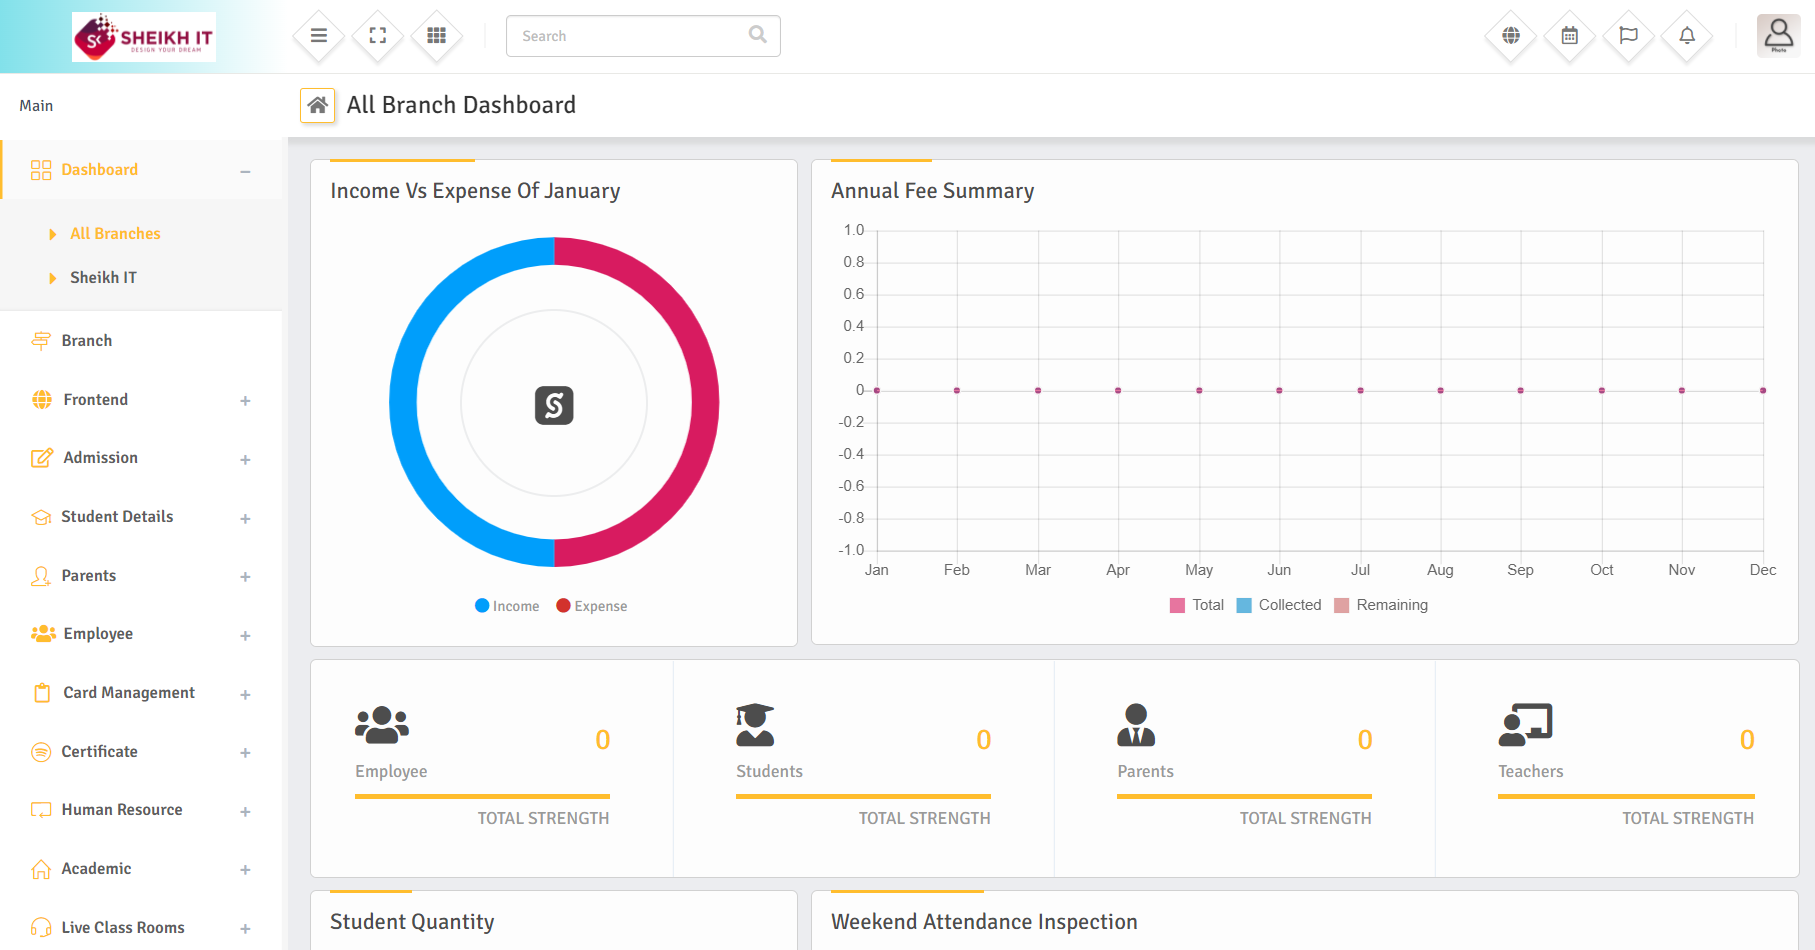The height and width of the screenshot is (950, 1815).
Task: Click the Total pink legend swatch
Action: pos(1177,605)
